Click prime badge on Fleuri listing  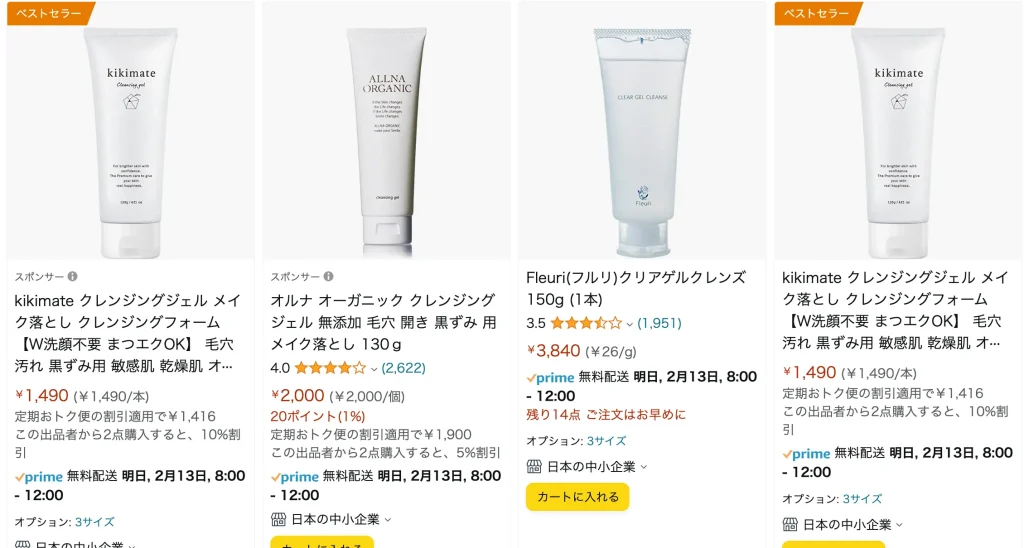[551, 378]
